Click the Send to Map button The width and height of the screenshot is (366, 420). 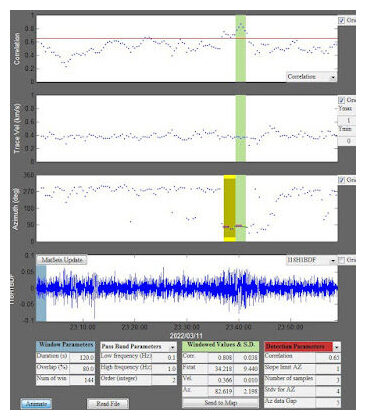pos(220,403)
